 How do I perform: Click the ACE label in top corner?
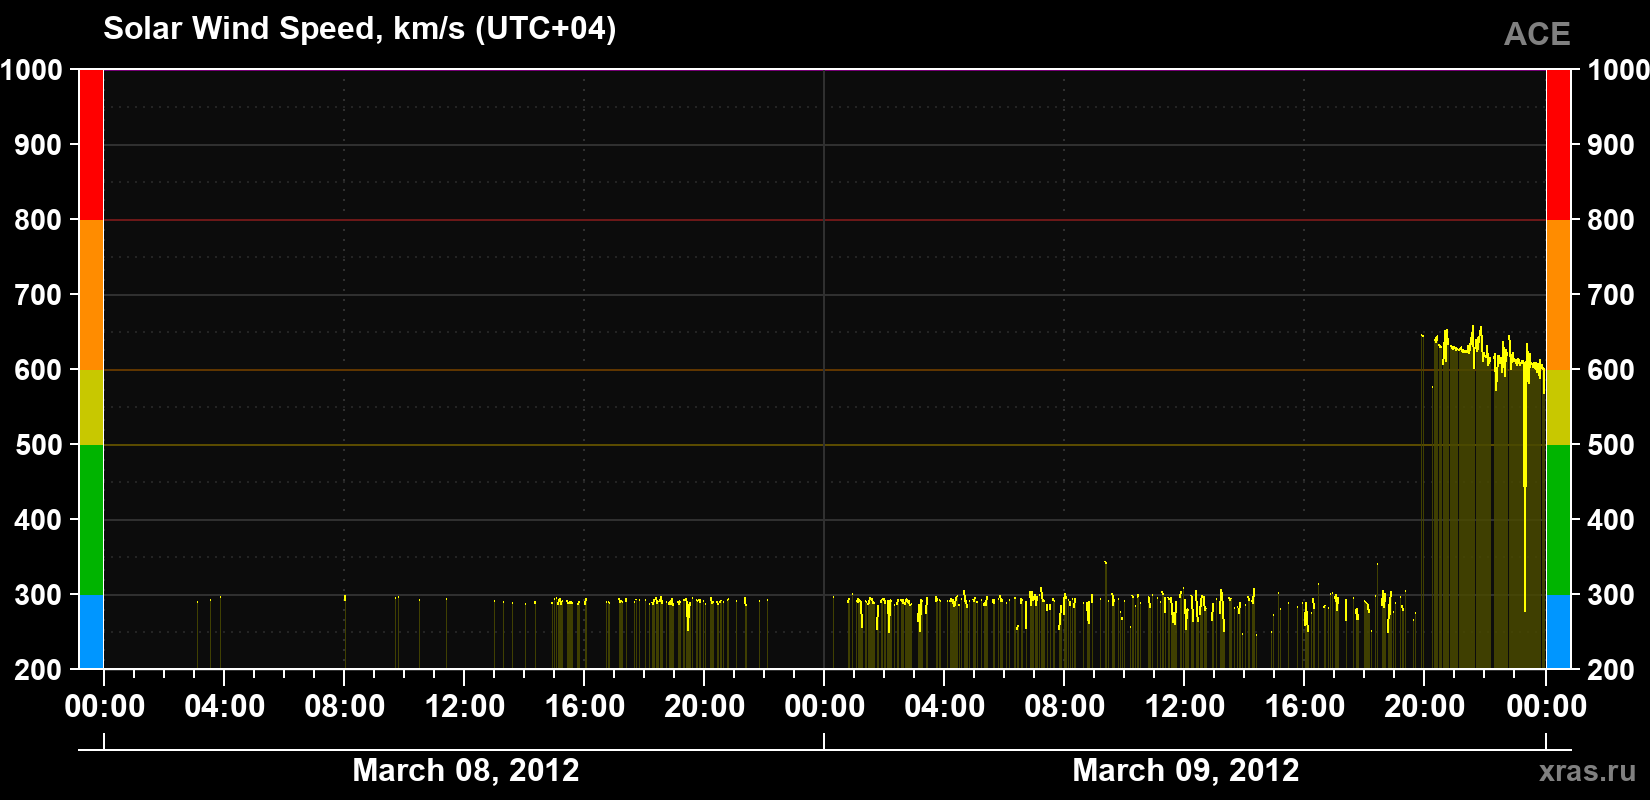pyautogui.click(x=1537, y=35)
